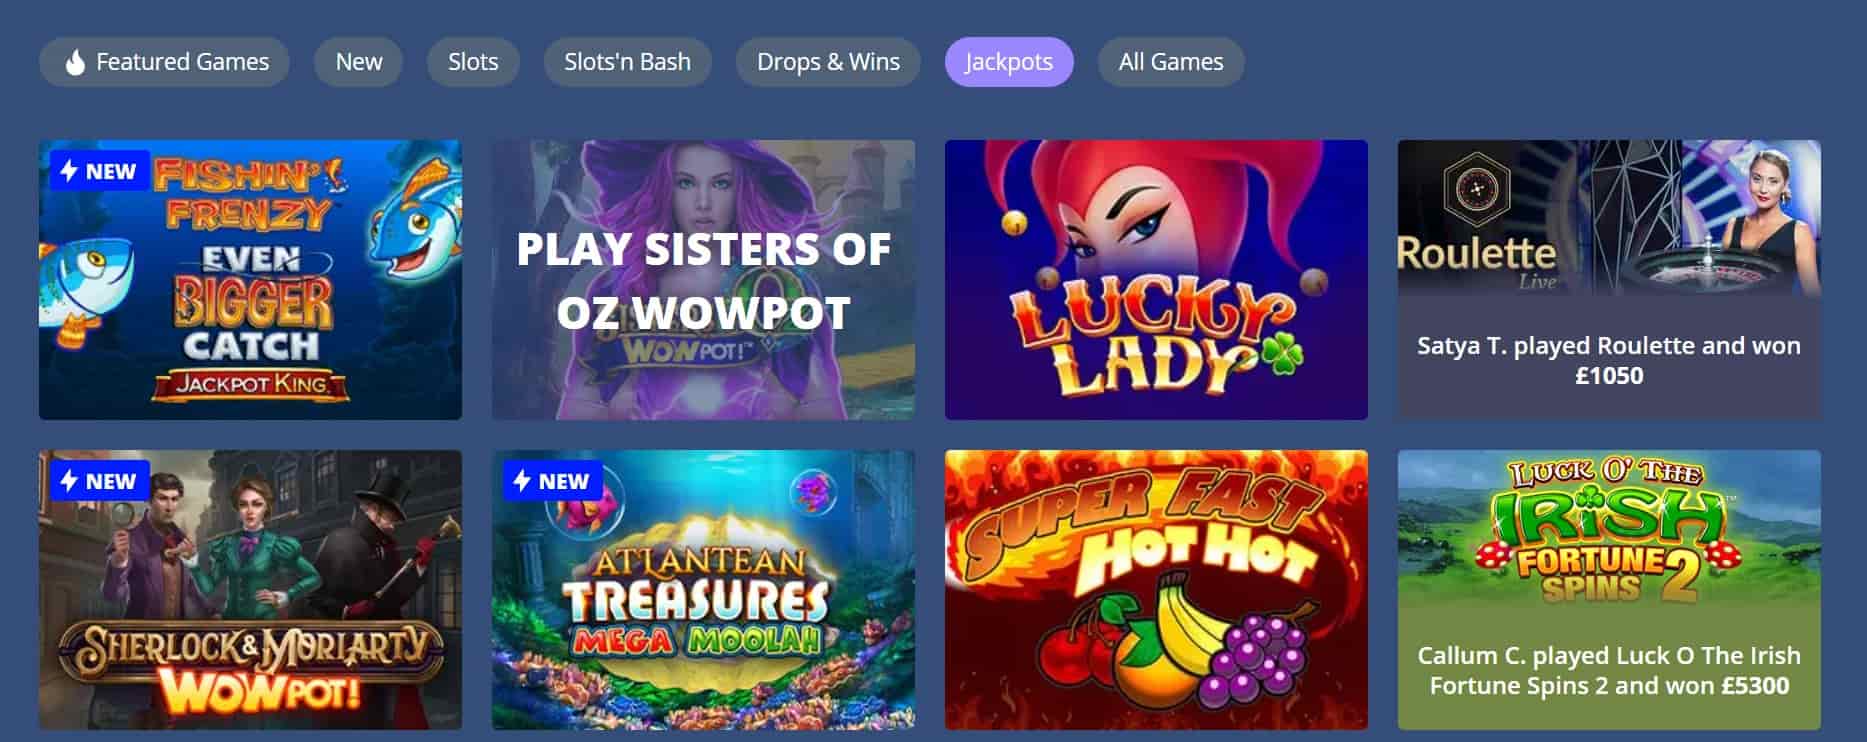Switch to the New games tab
Viewport: 1867px width, 742px height.
(x=358, y=62)
